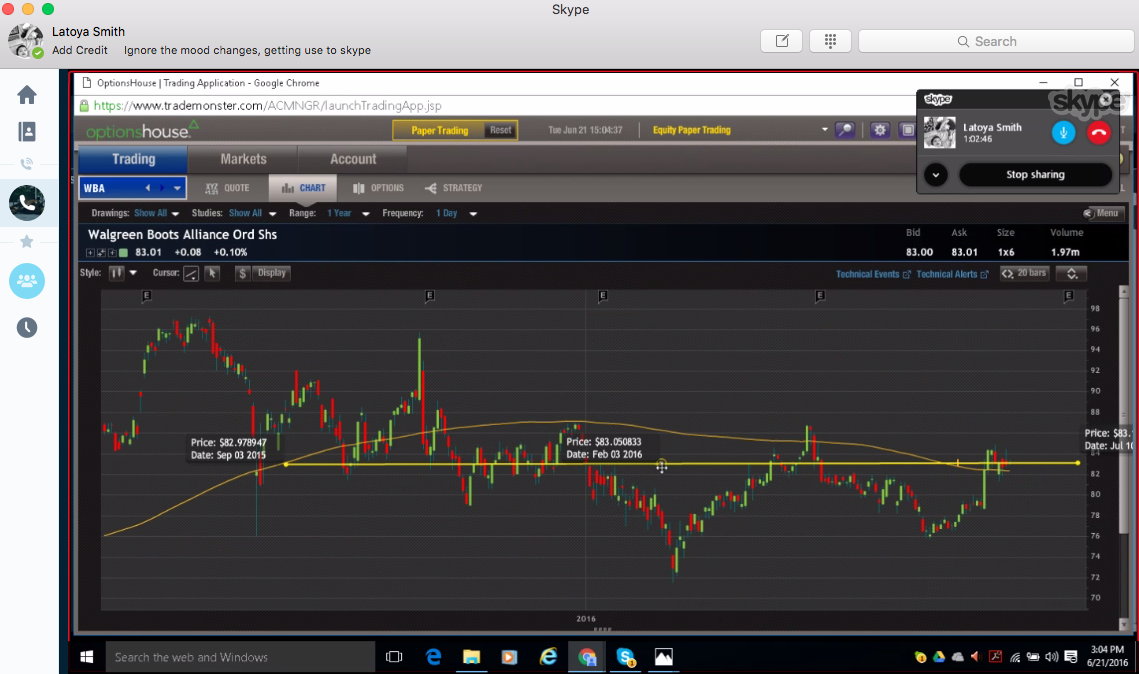Expand the Range 1 Year dropdown

(349, 213)
